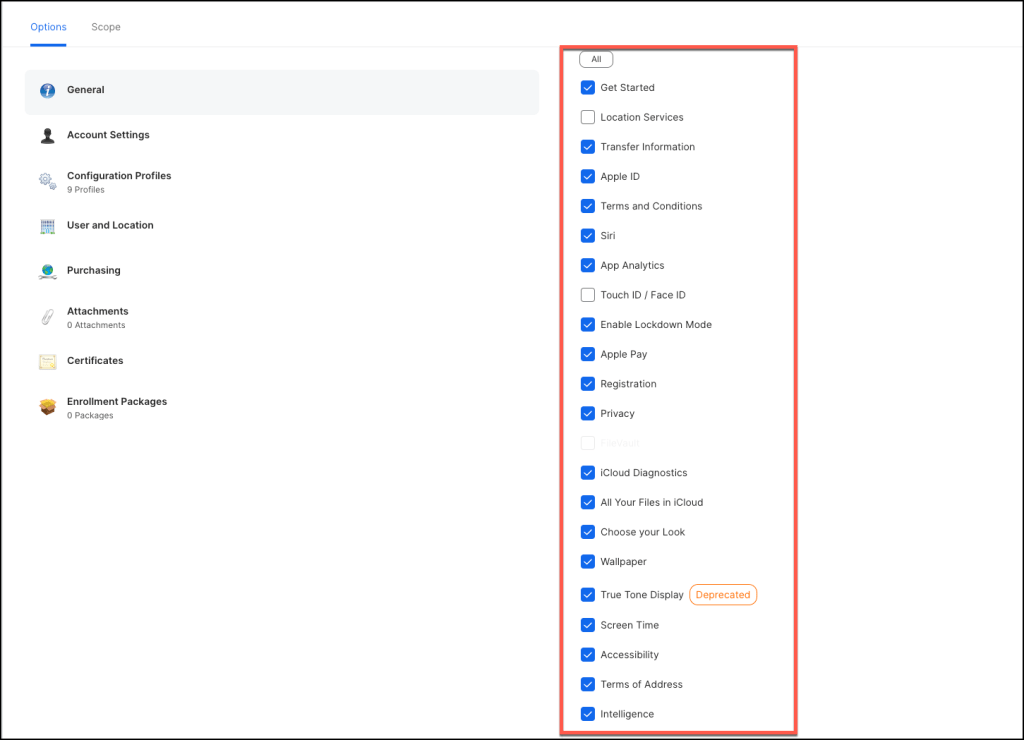Click the Purchasing globe icon
The height and width of the screenshot is (740, 1024).
pos(47,271)
